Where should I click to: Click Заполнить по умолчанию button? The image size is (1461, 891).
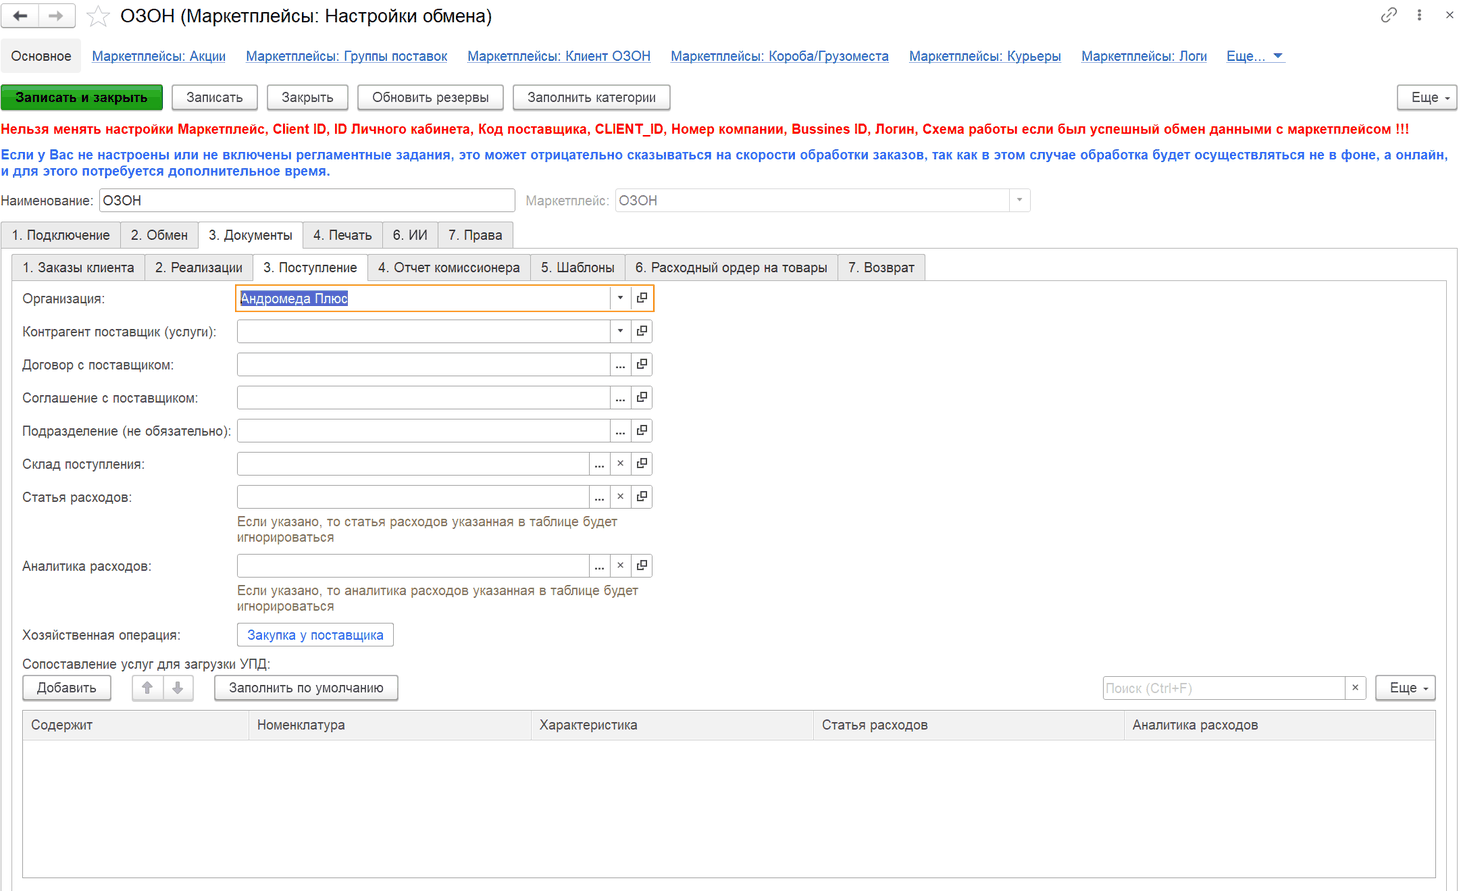click(306, 688)
